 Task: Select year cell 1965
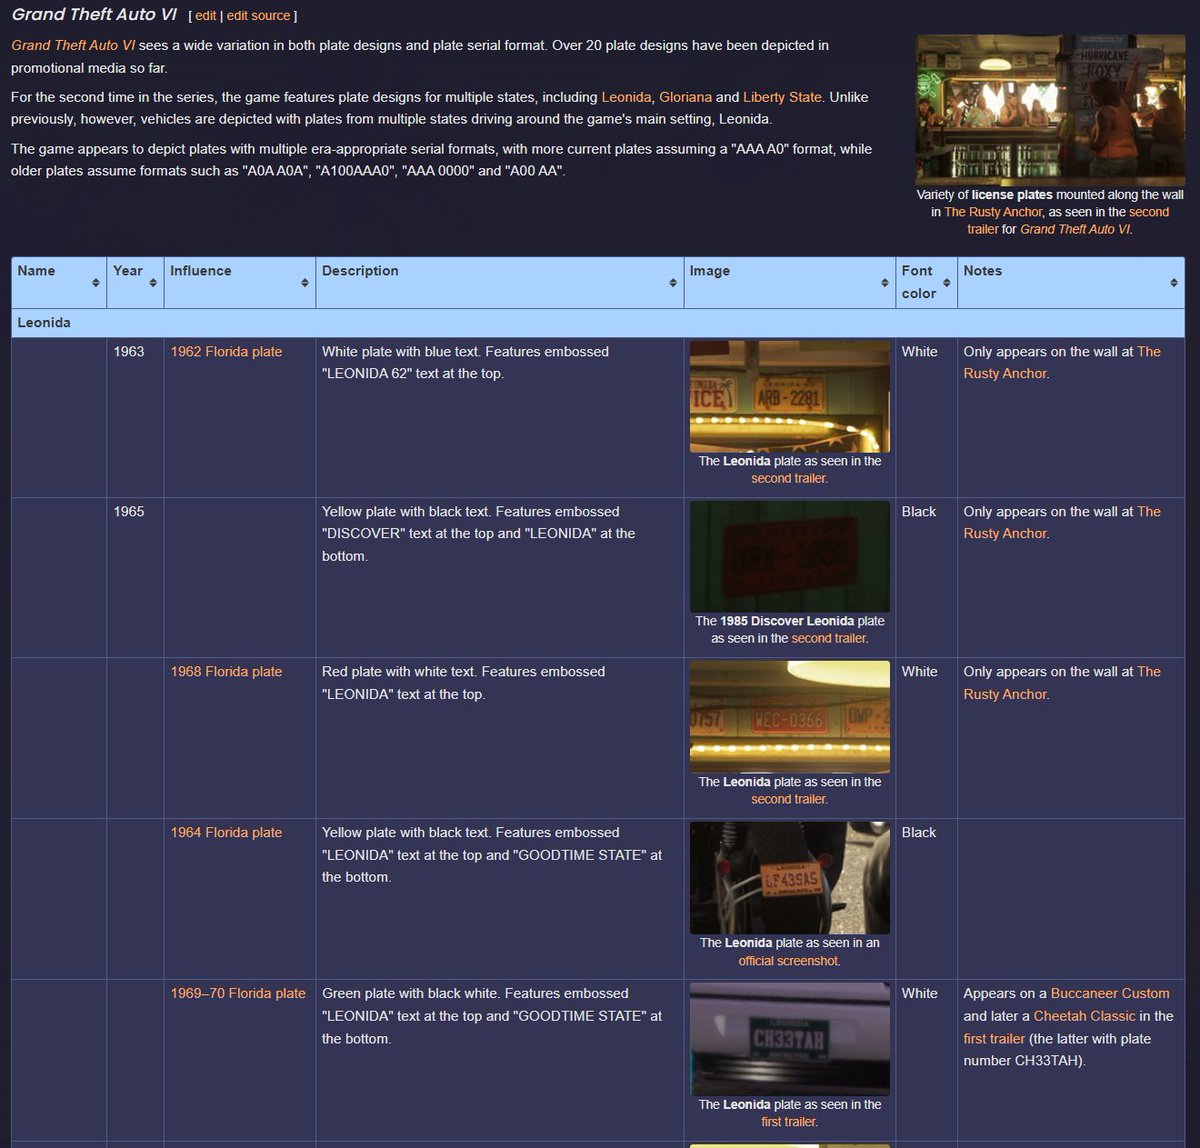[129, 511]
